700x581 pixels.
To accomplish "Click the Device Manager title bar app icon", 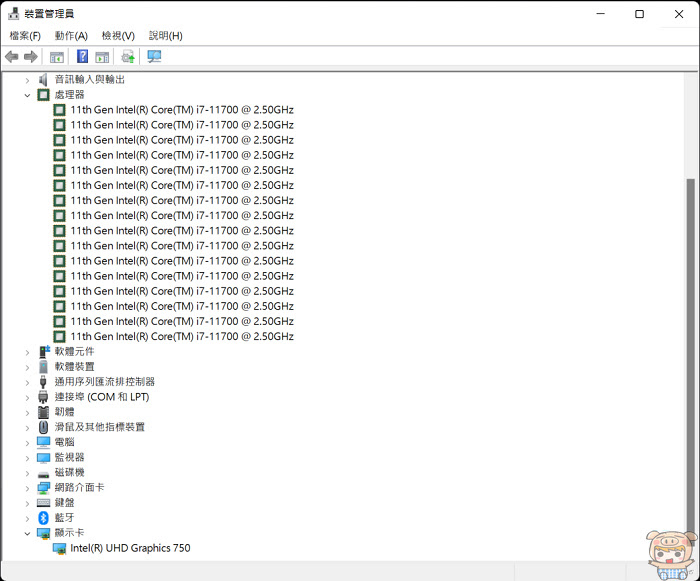I will point(13,14).
